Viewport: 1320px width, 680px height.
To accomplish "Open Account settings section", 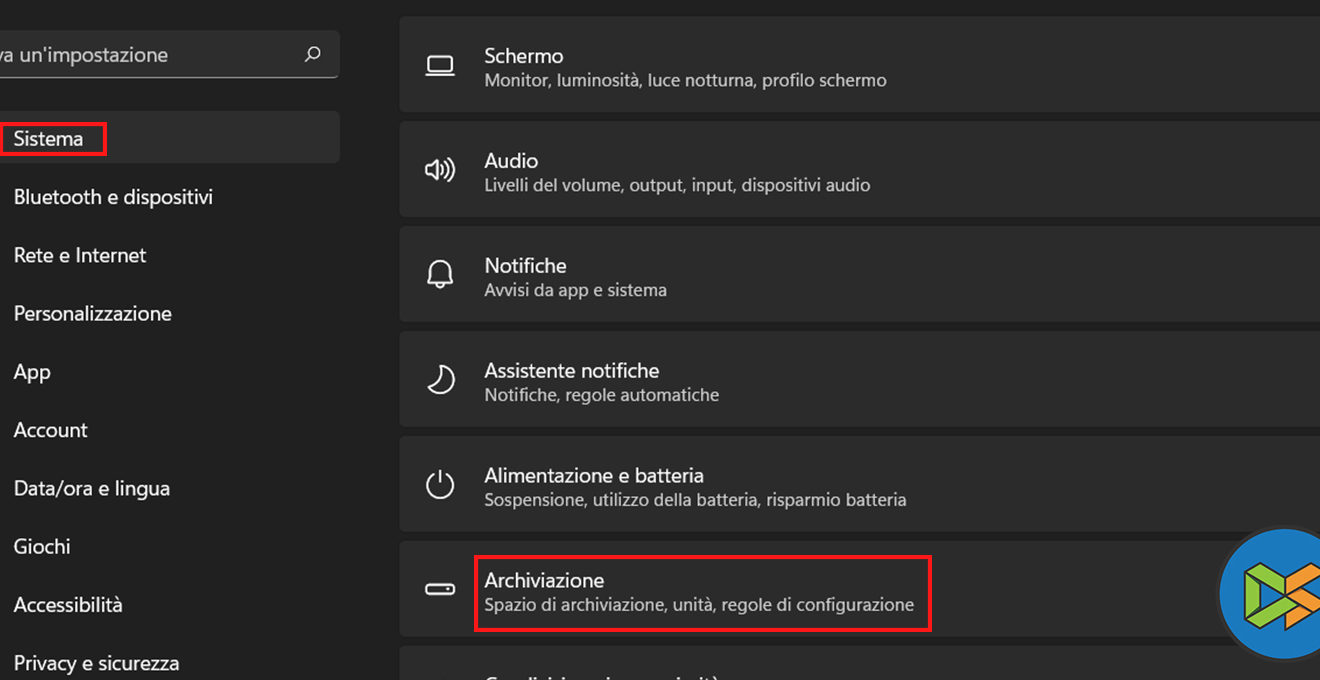I will tap(51, 430).
